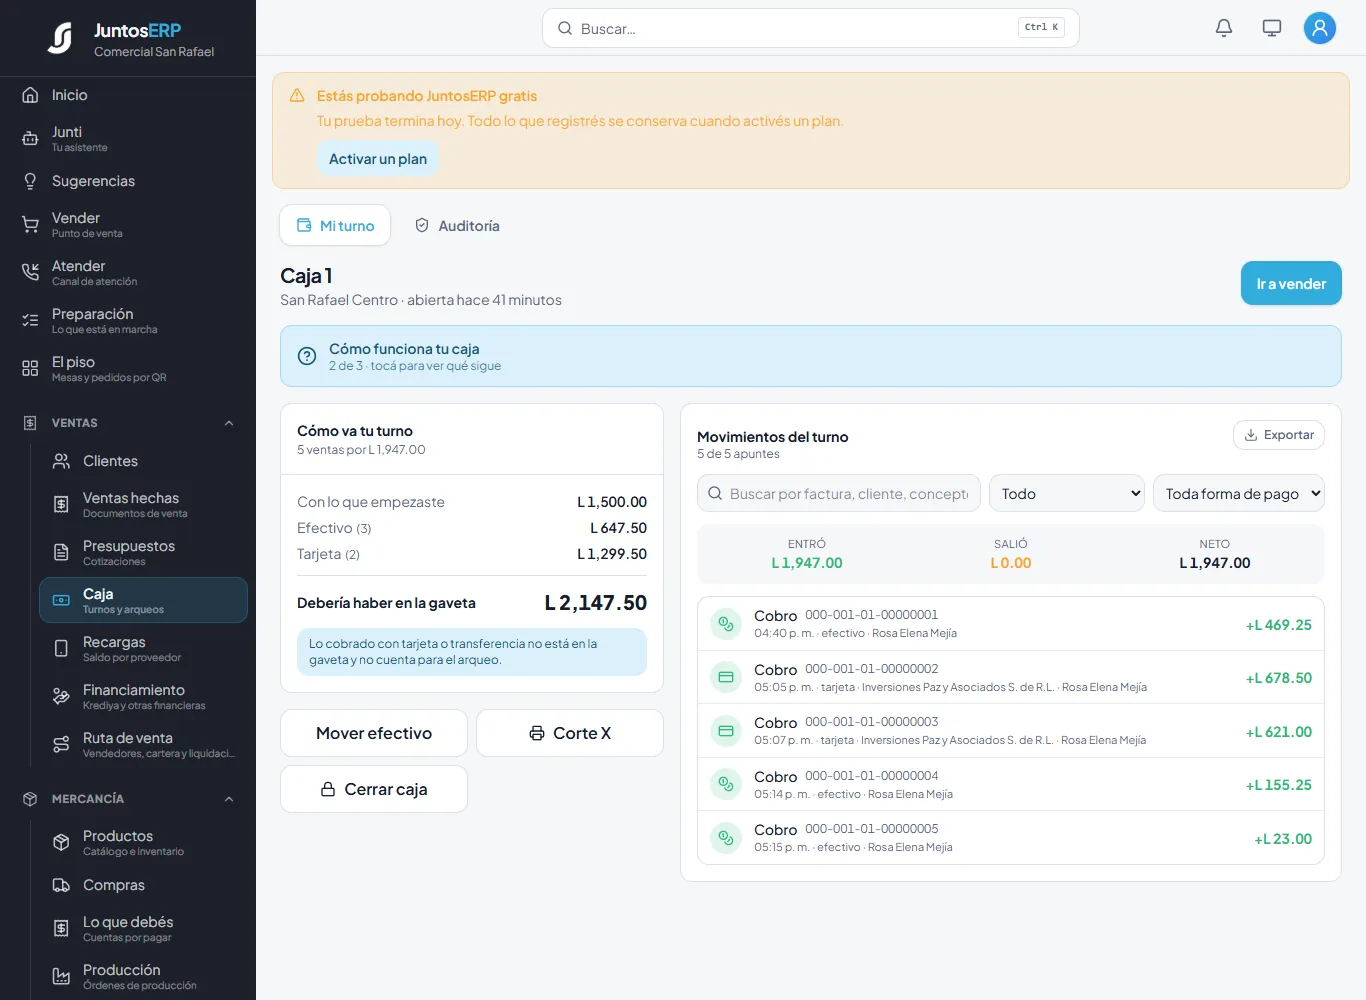Open Cobro 000-001-01-00000001 movement row
Viewport: 1366px width, 1000px height.
[x=1011, y=624]
